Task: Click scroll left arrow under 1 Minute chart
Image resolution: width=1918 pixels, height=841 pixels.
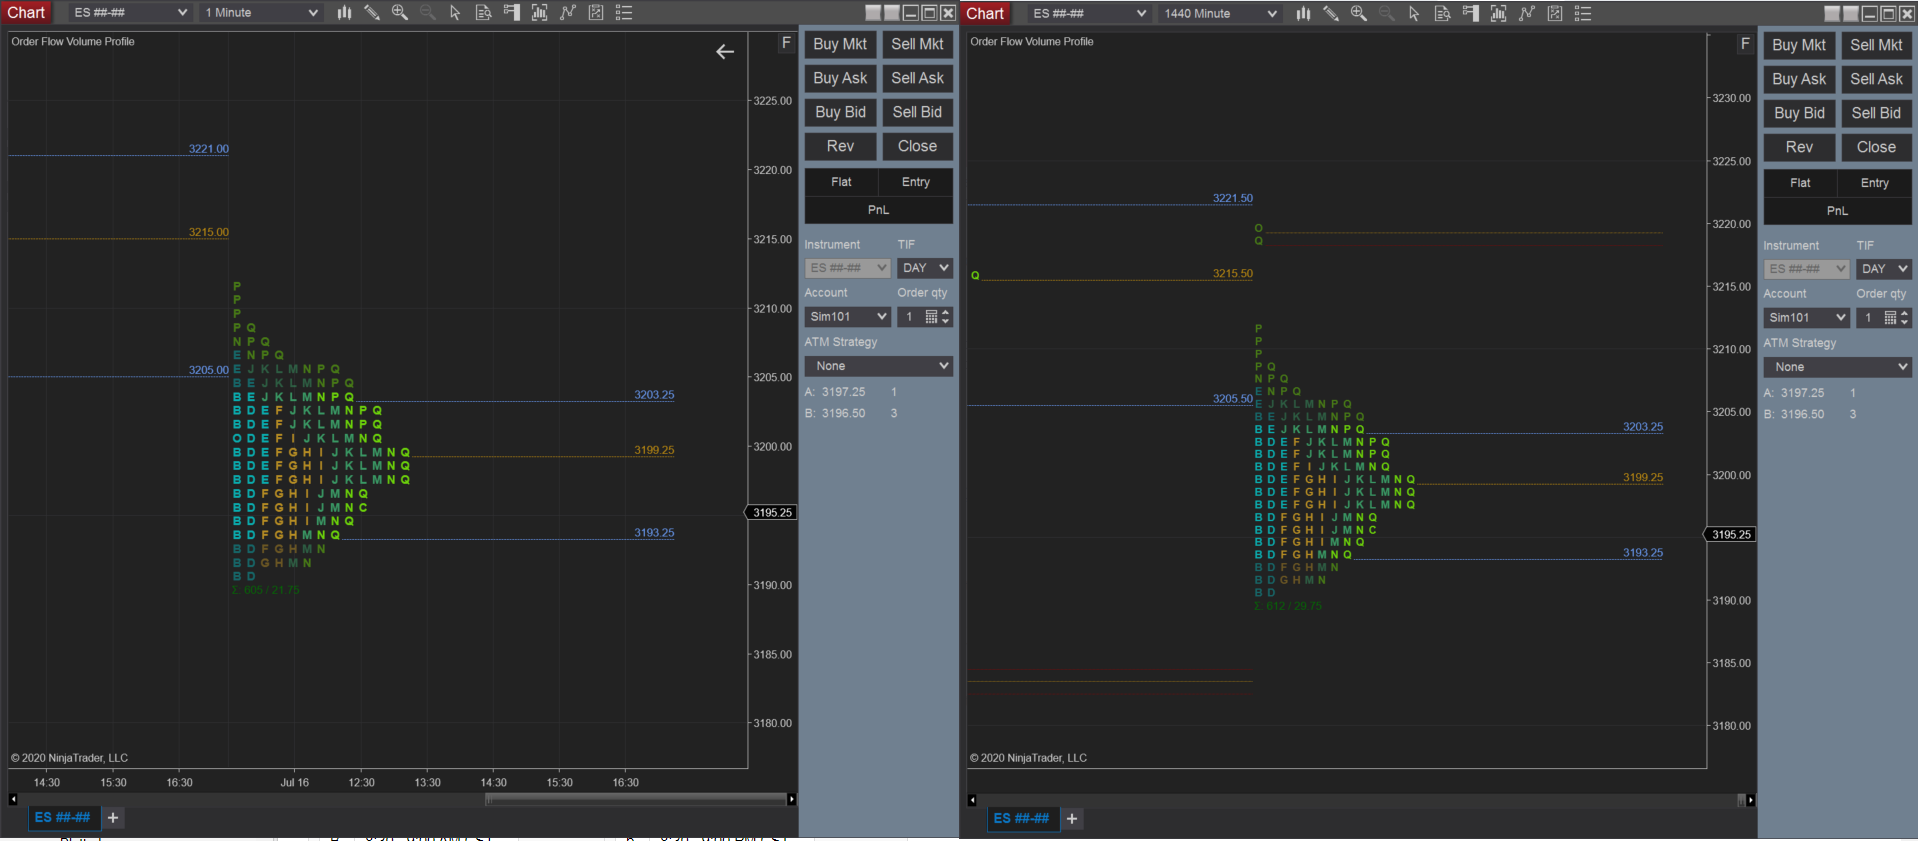Action: coord(13,799)
